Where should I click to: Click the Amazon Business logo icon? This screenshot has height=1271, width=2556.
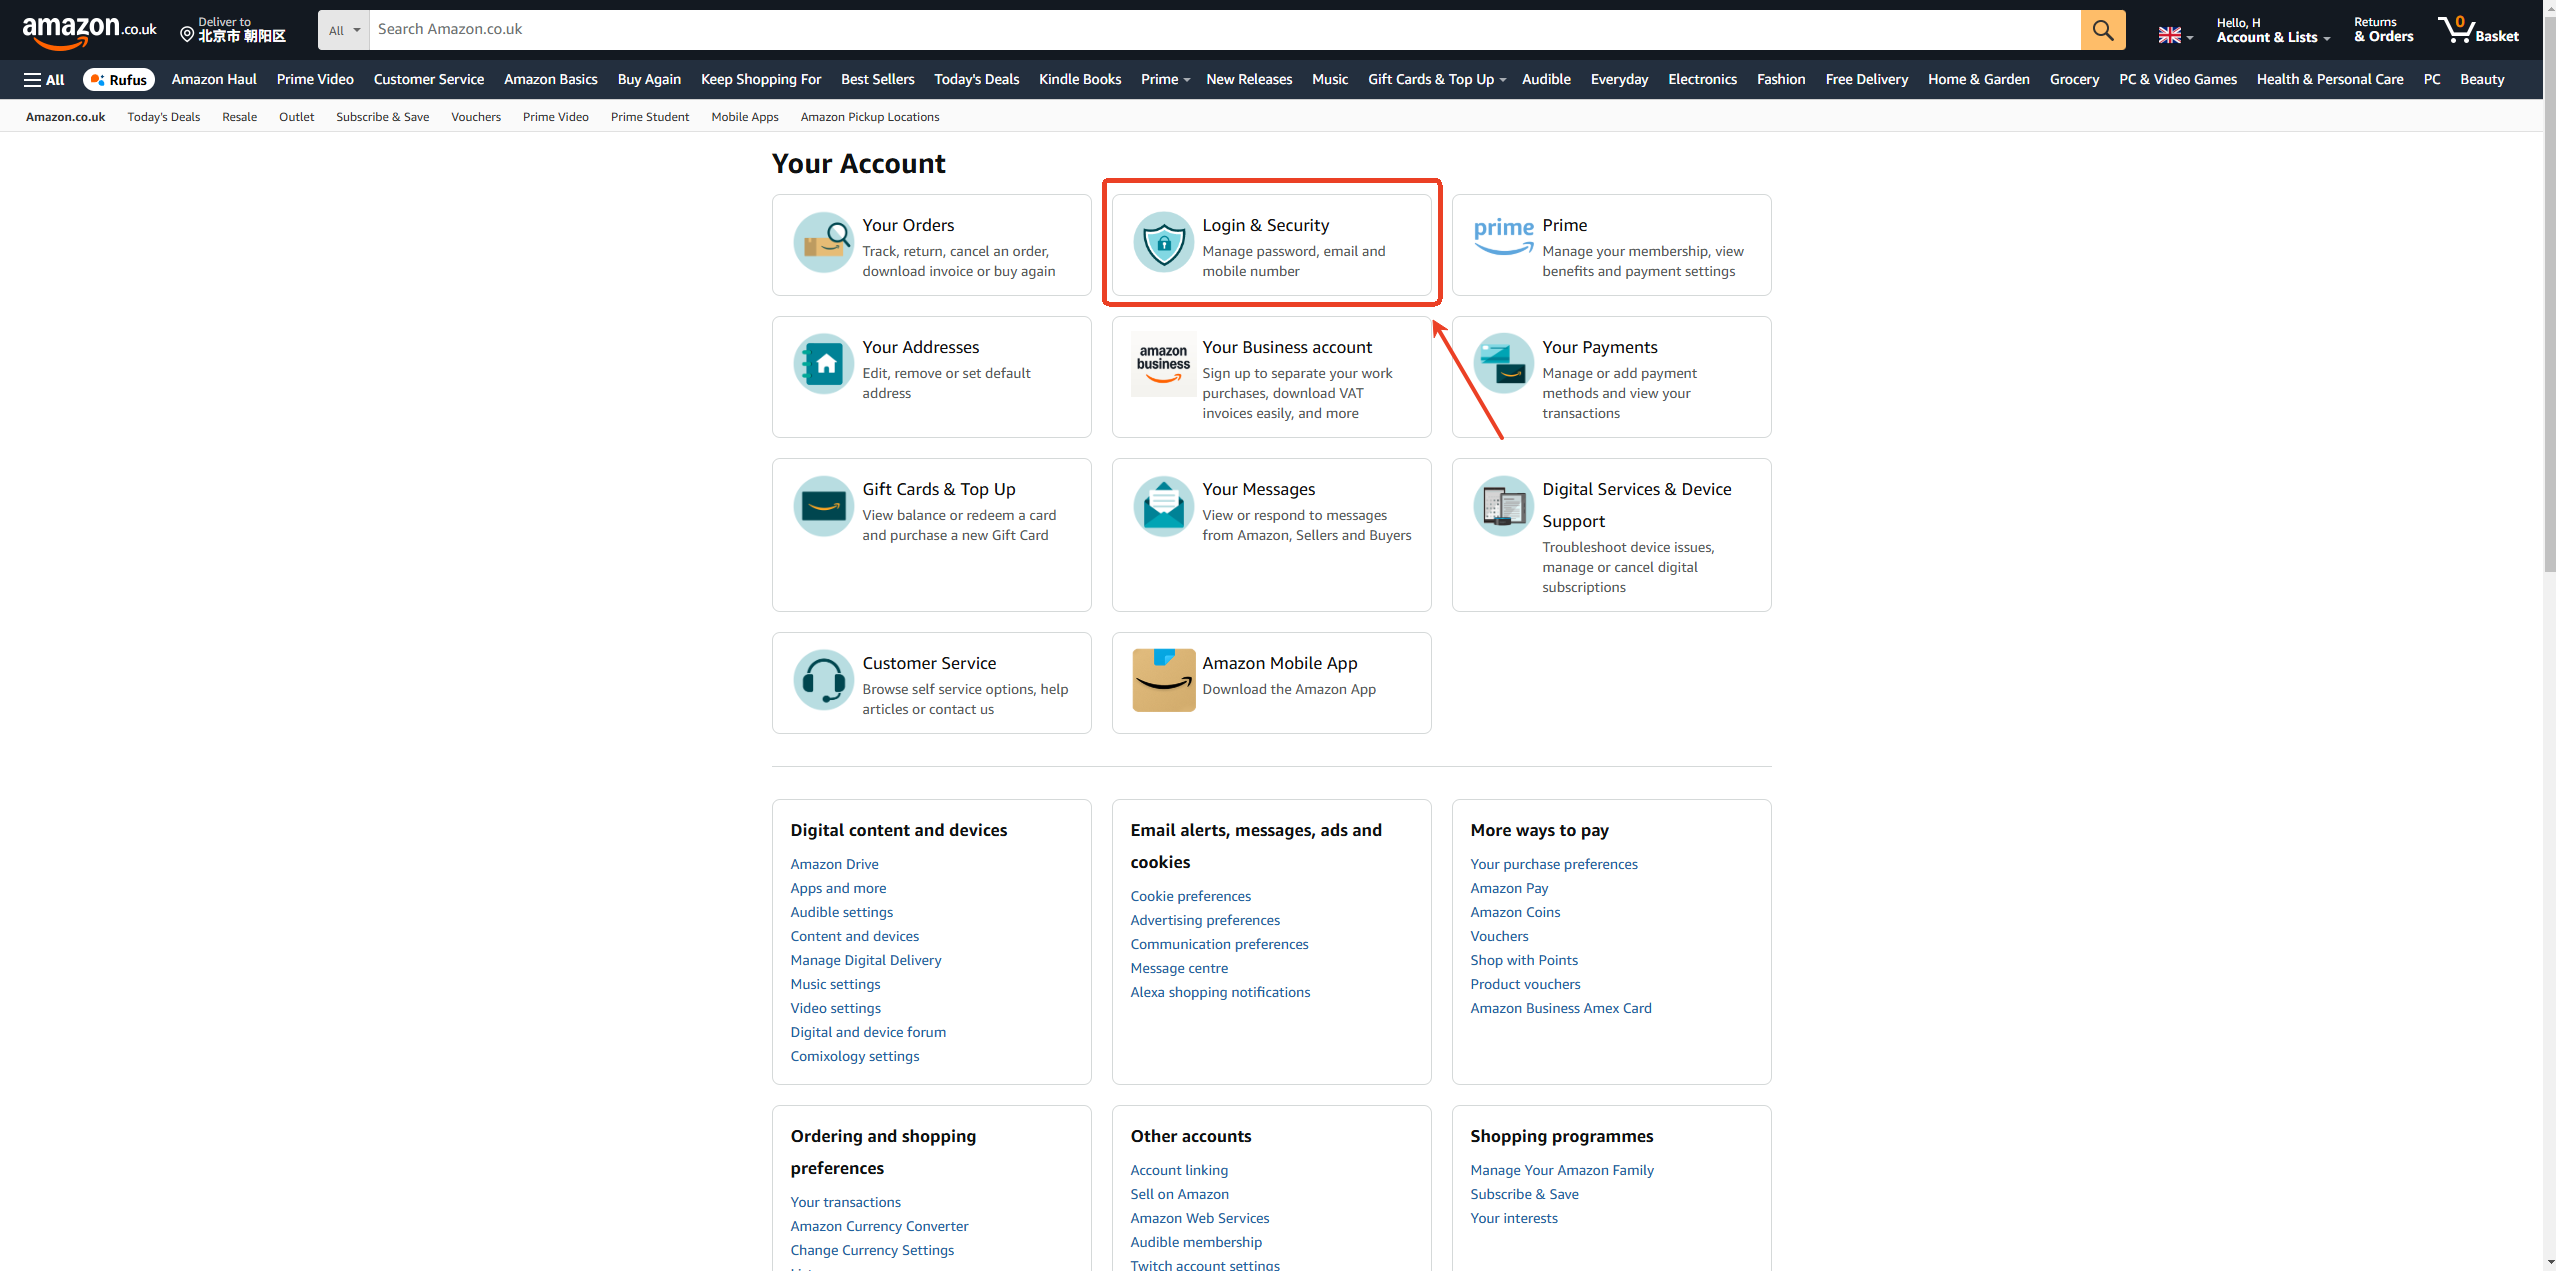point(1163,364)
